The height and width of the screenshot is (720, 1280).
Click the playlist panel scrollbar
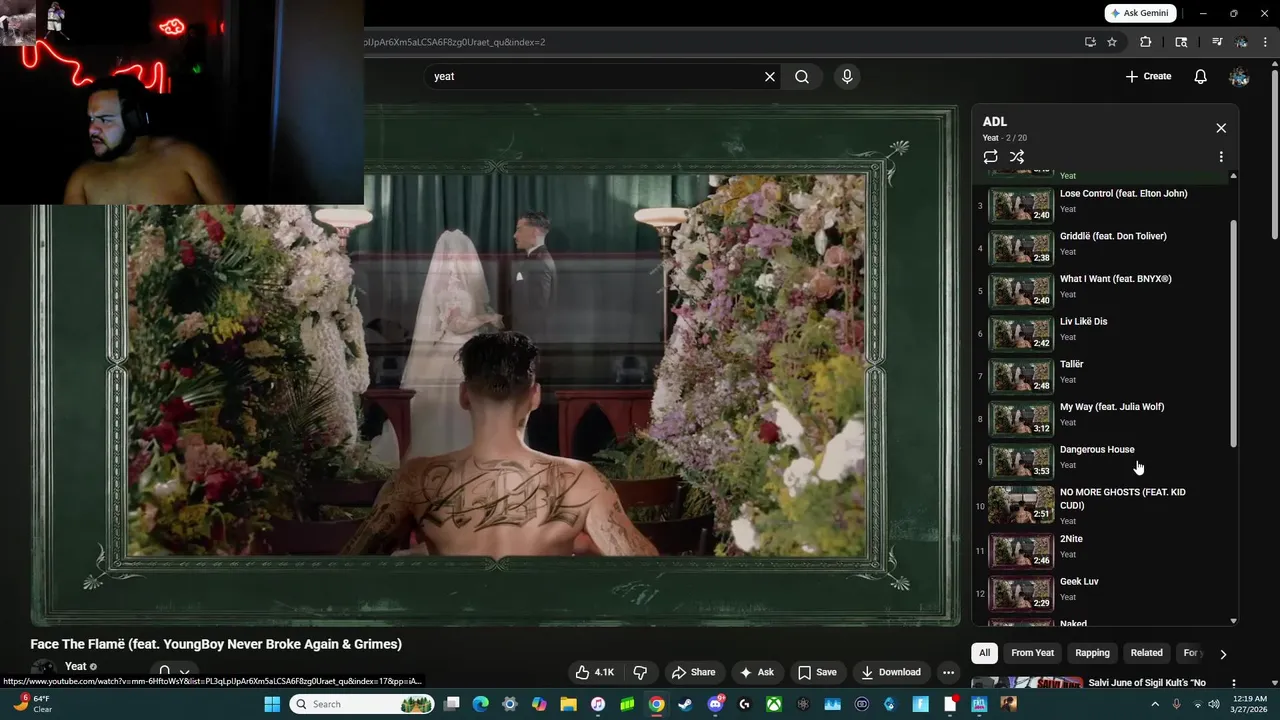coord(1233,334)
